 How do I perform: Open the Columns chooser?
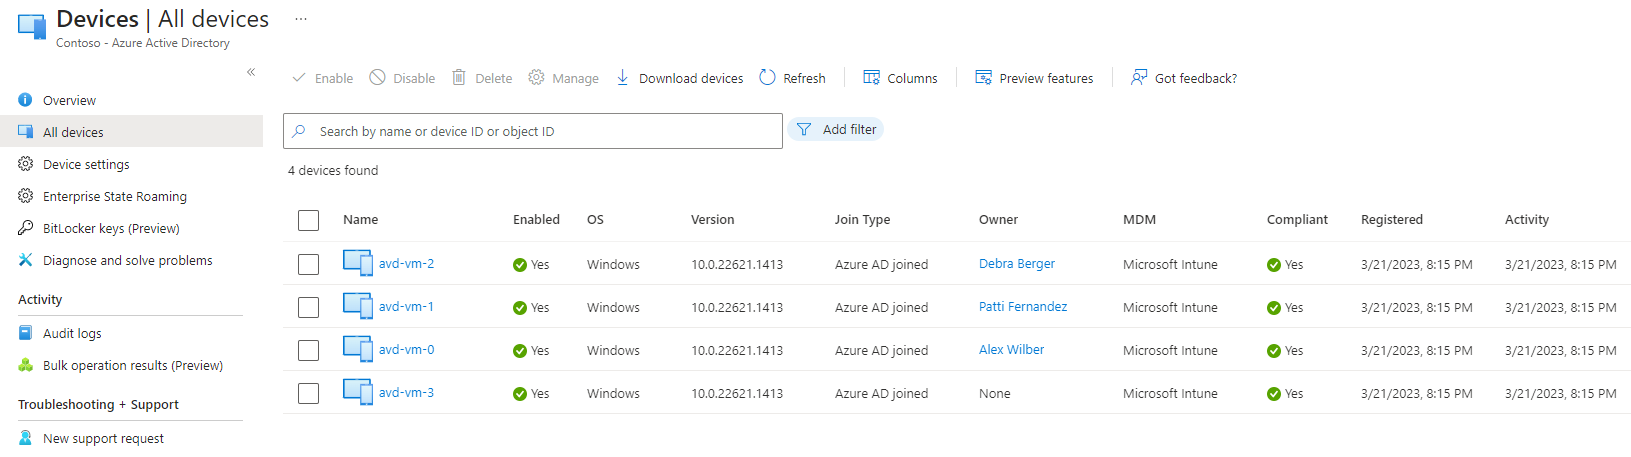click(x=900, y=78)
